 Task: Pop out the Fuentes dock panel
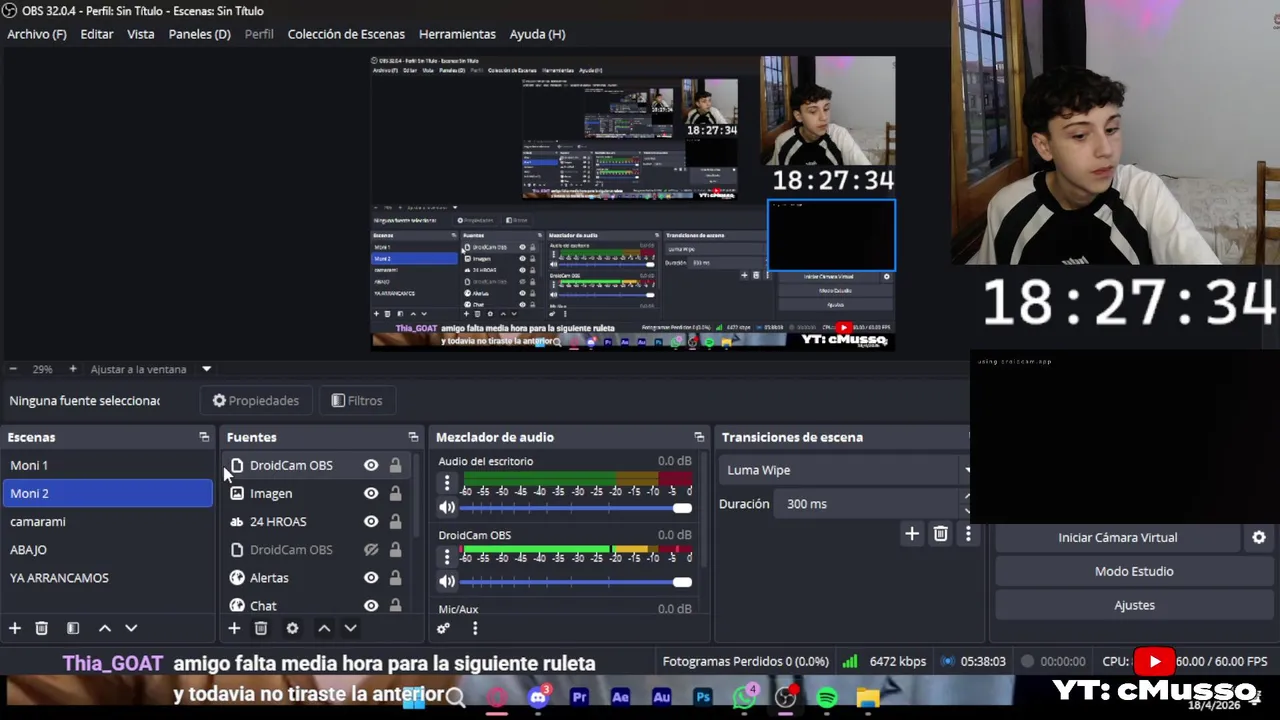413,437
